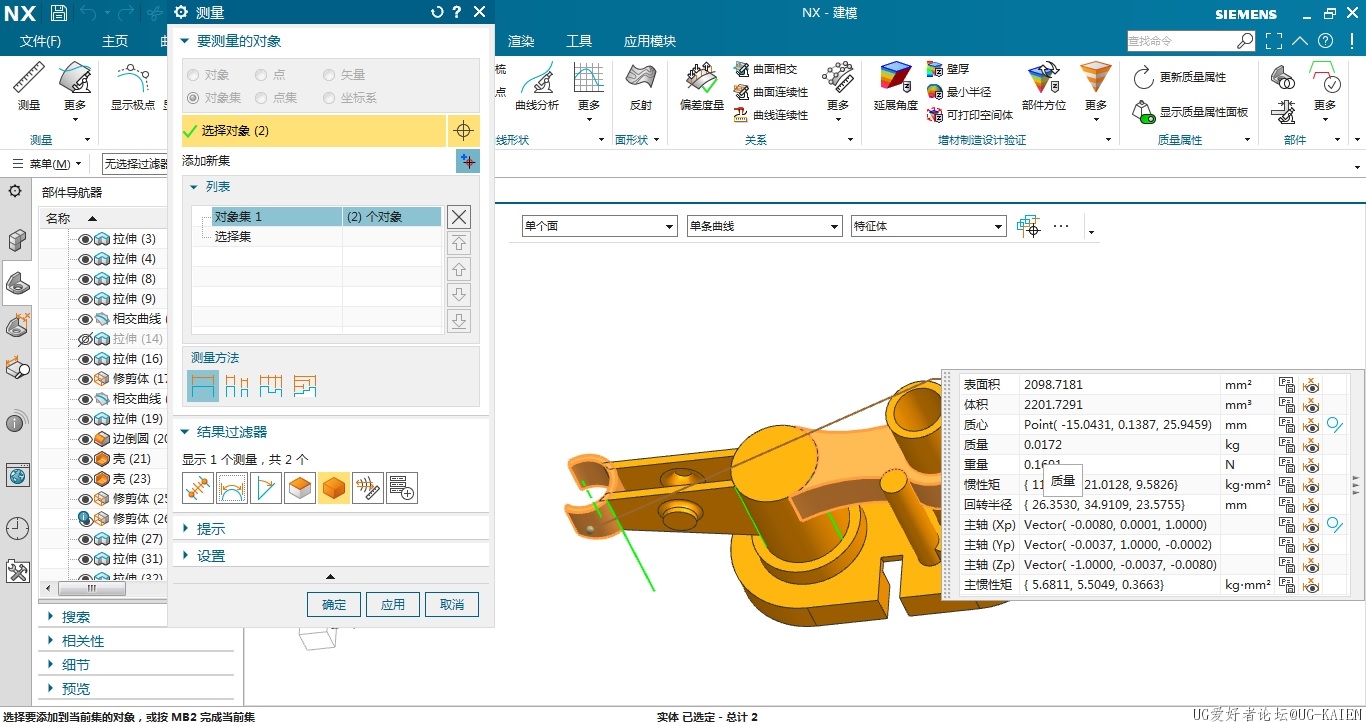Toggle visibility eye of 壳 (21)
This screenshot has height=726, width=1366.
(85, 459)
